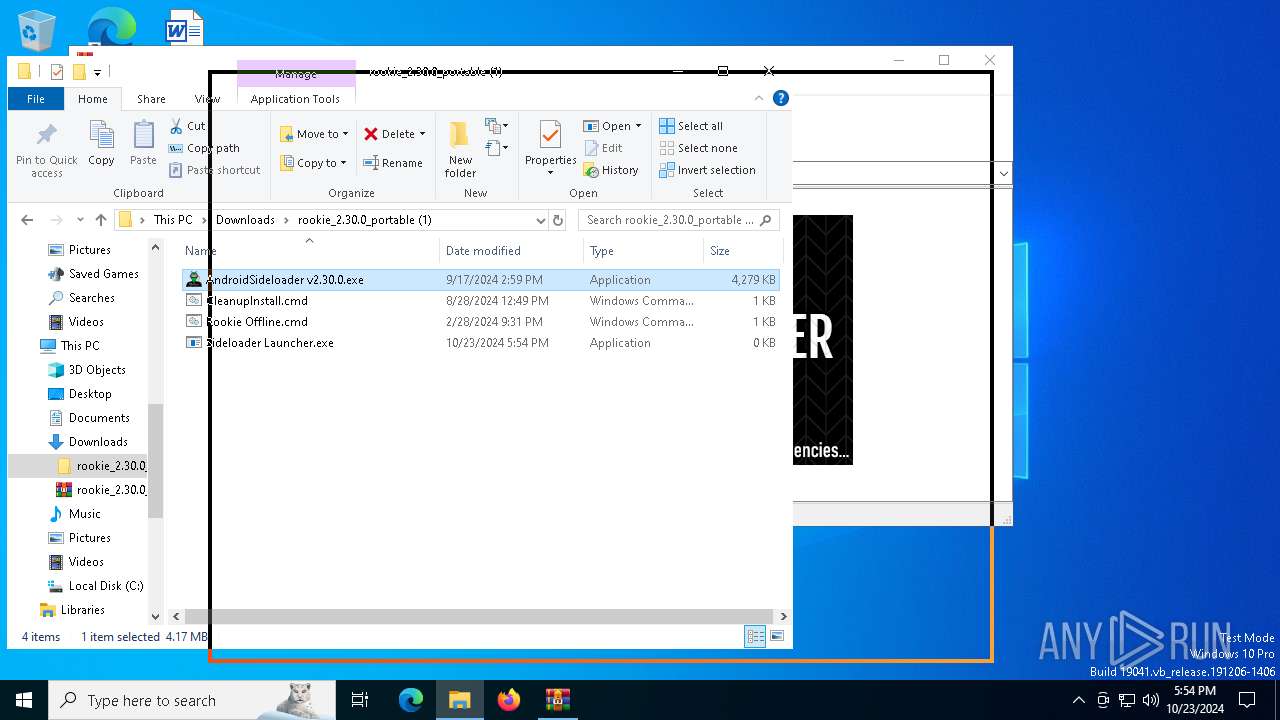This screenshot has height=720, width=1280.
Task: Go up one folder level
Action: point(100,220)
